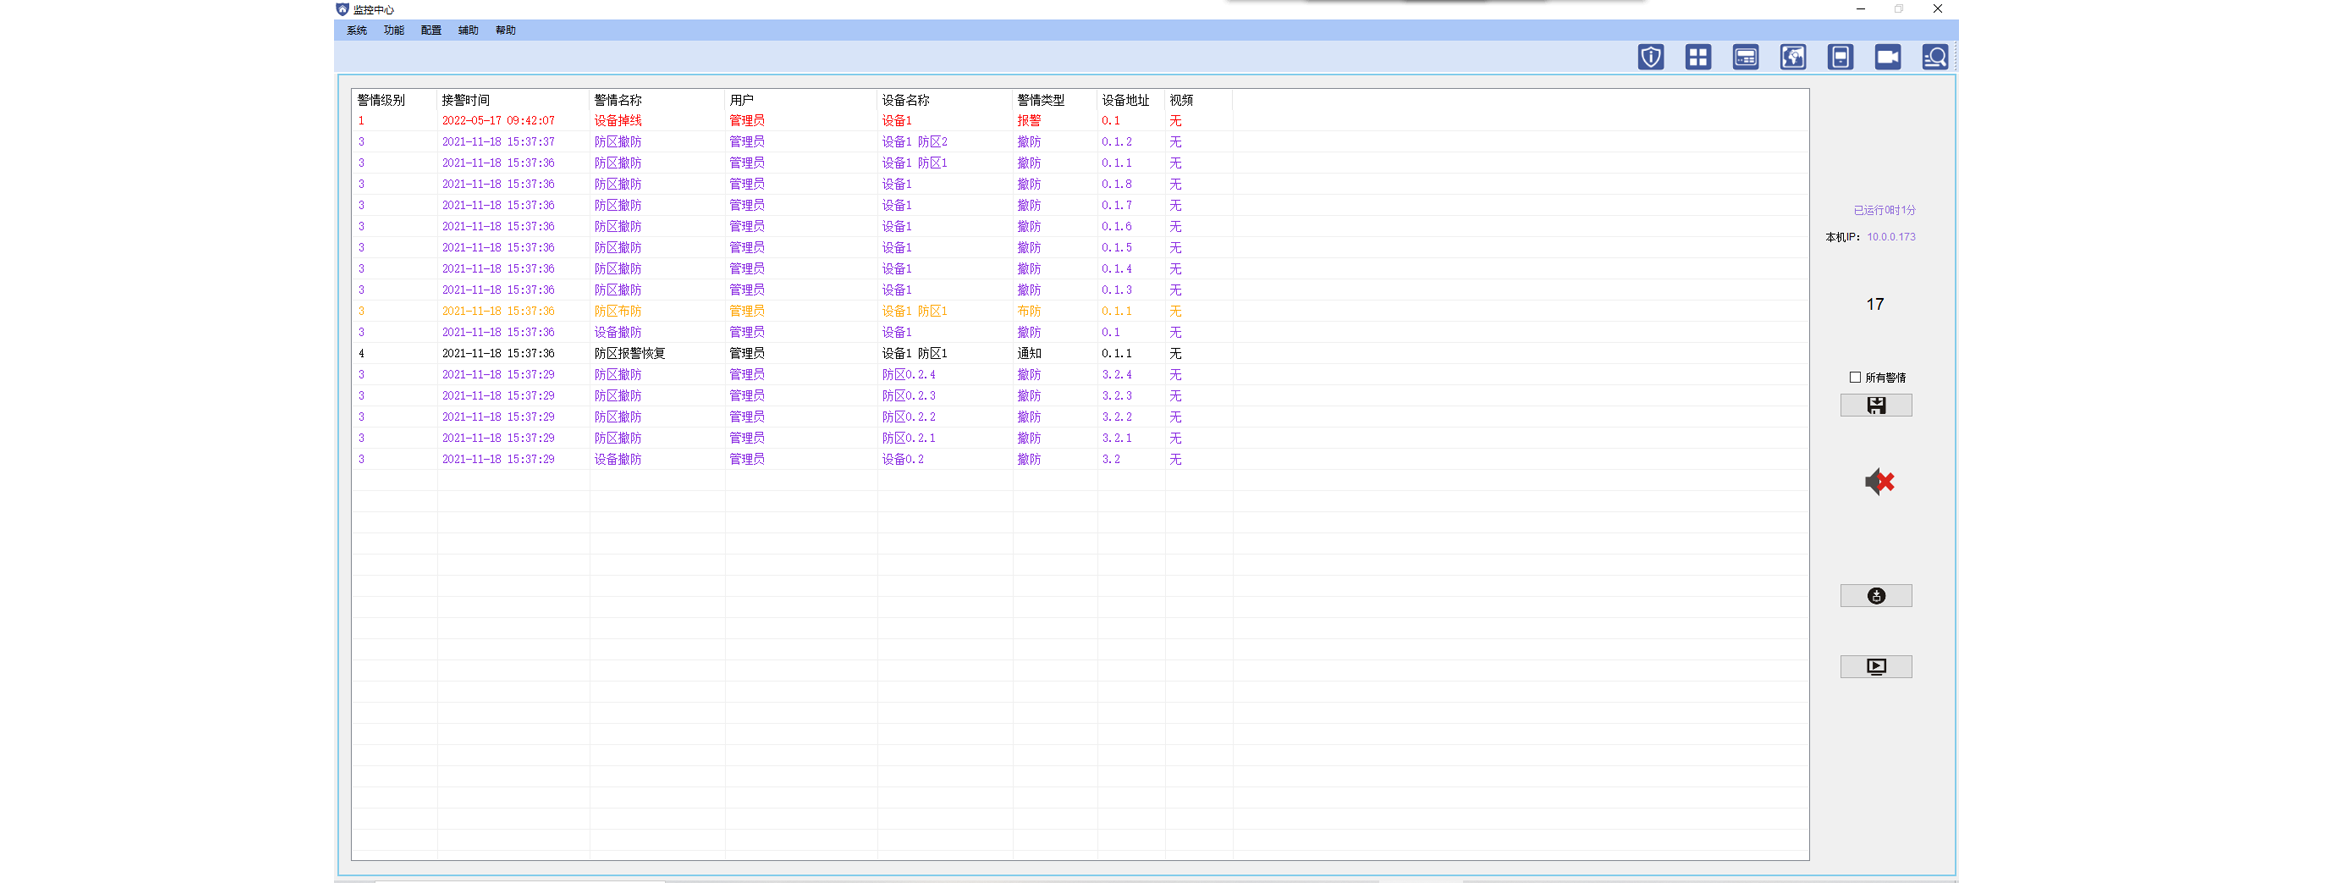Image resolution: width=2327 pixels, height=883 pixels.
Task: Select the row for 防区0.2.1
Action: pos(1080,438)
